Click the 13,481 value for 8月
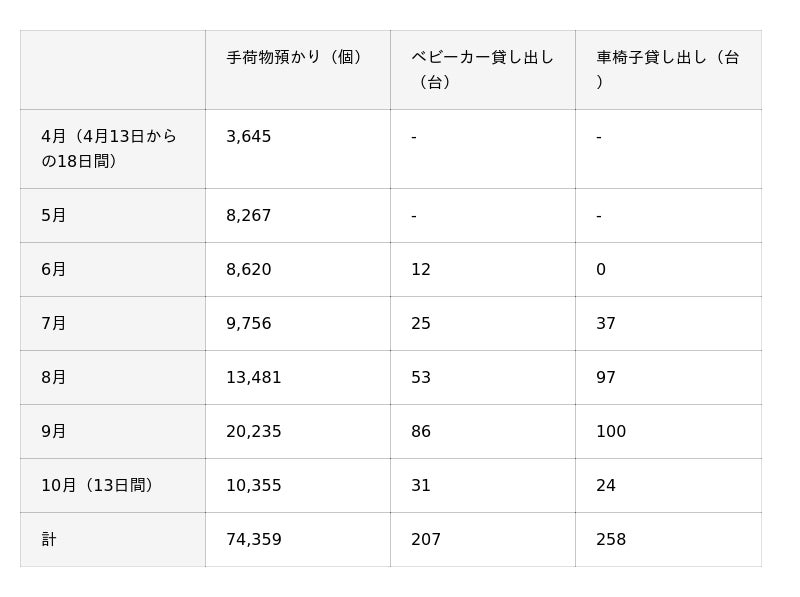Screen dimensions: 800x597 [x=254, y=378]
